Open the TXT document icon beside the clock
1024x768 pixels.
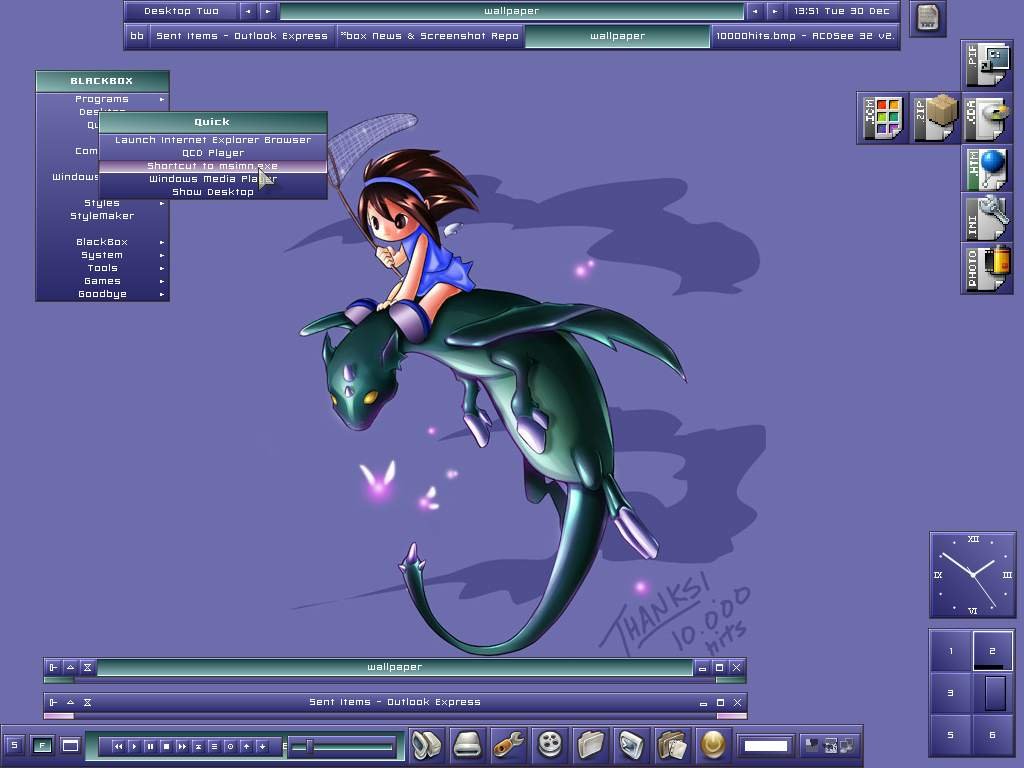click(x=927, y=18)
